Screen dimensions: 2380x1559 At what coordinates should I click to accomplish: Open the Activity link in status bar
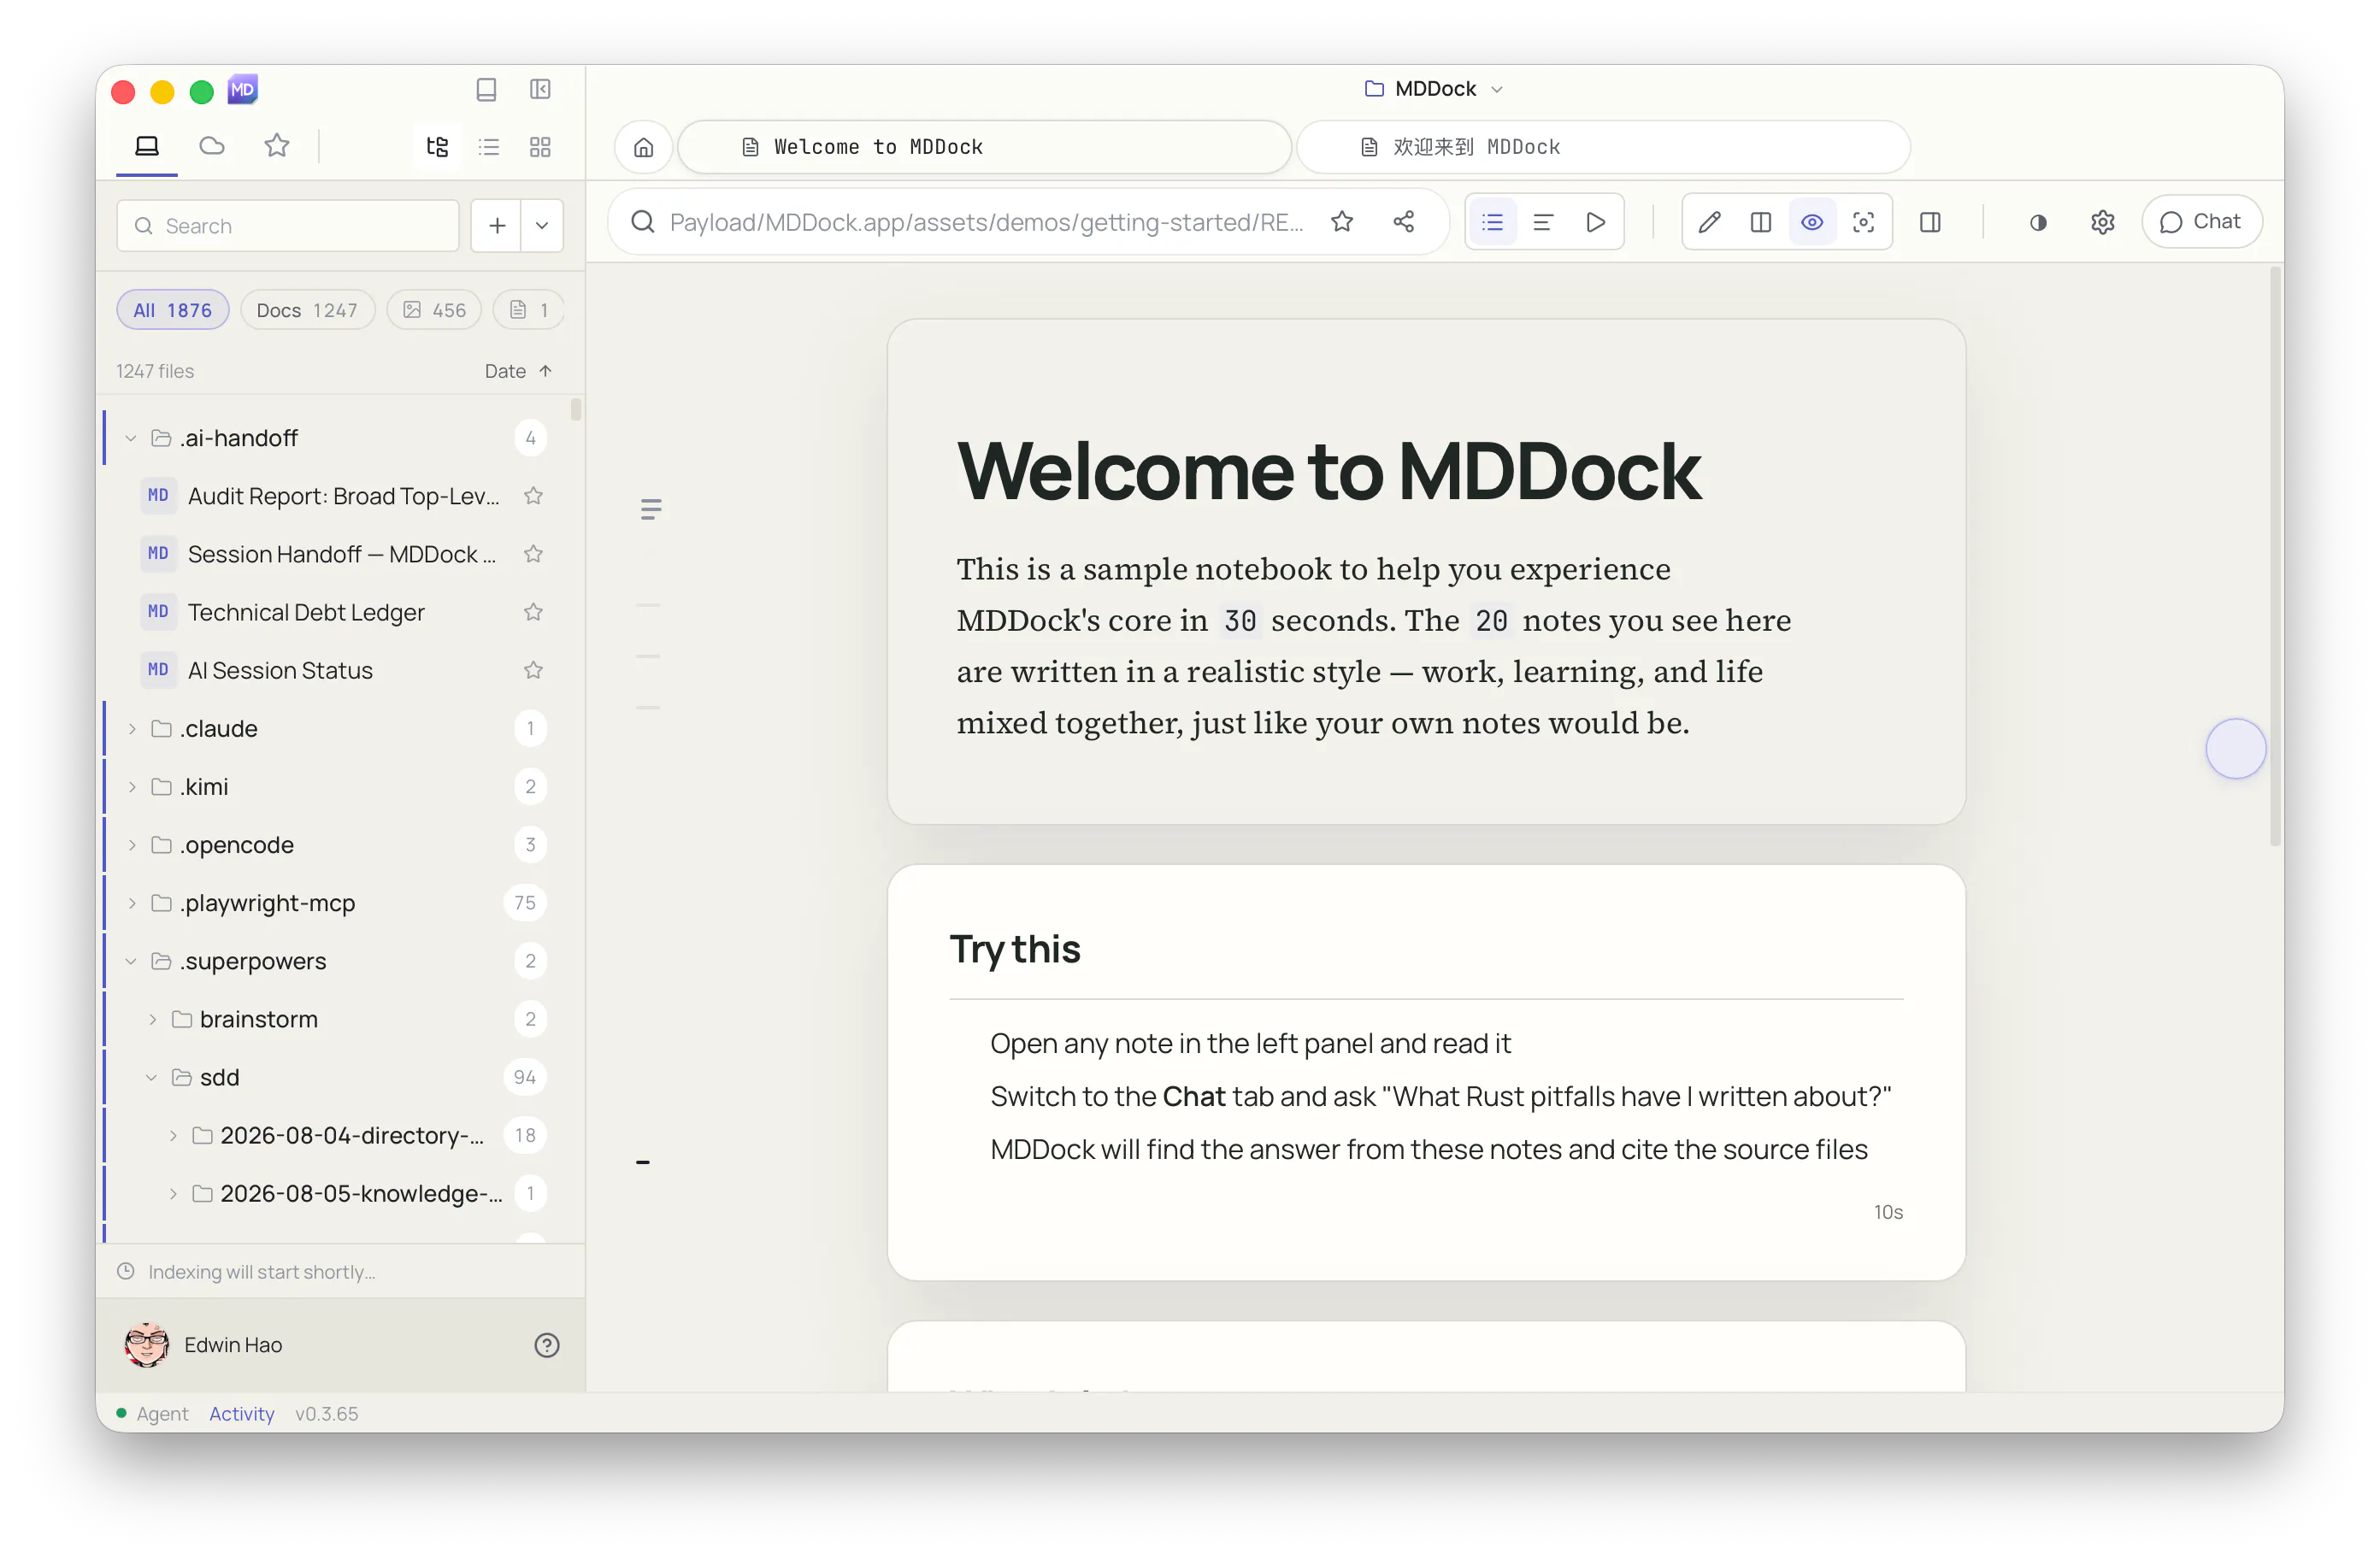(x=242, y=1414)
